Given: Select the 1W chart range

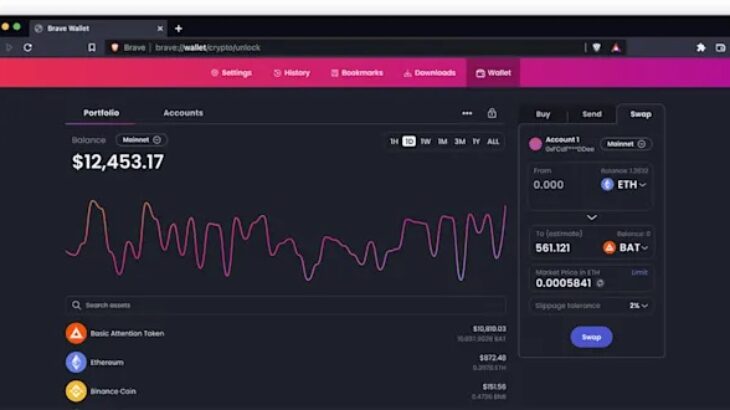Looking at the screenshot, I should tap(426, 141).
